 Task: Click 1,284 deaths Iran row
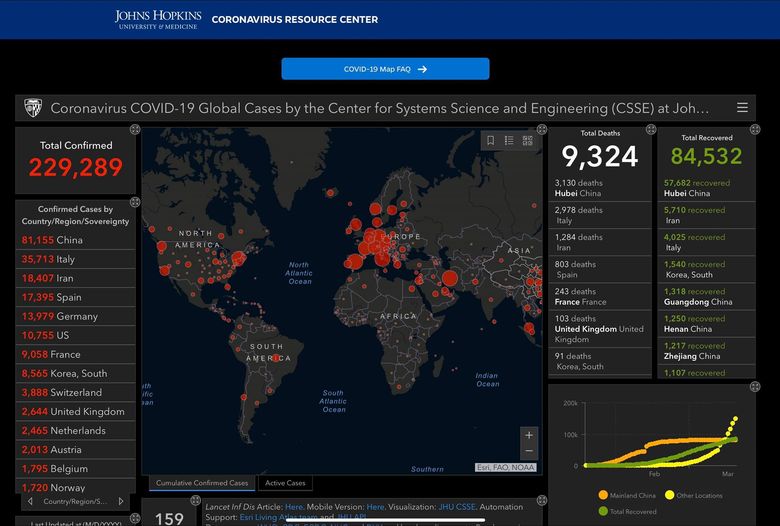[600, 242]
